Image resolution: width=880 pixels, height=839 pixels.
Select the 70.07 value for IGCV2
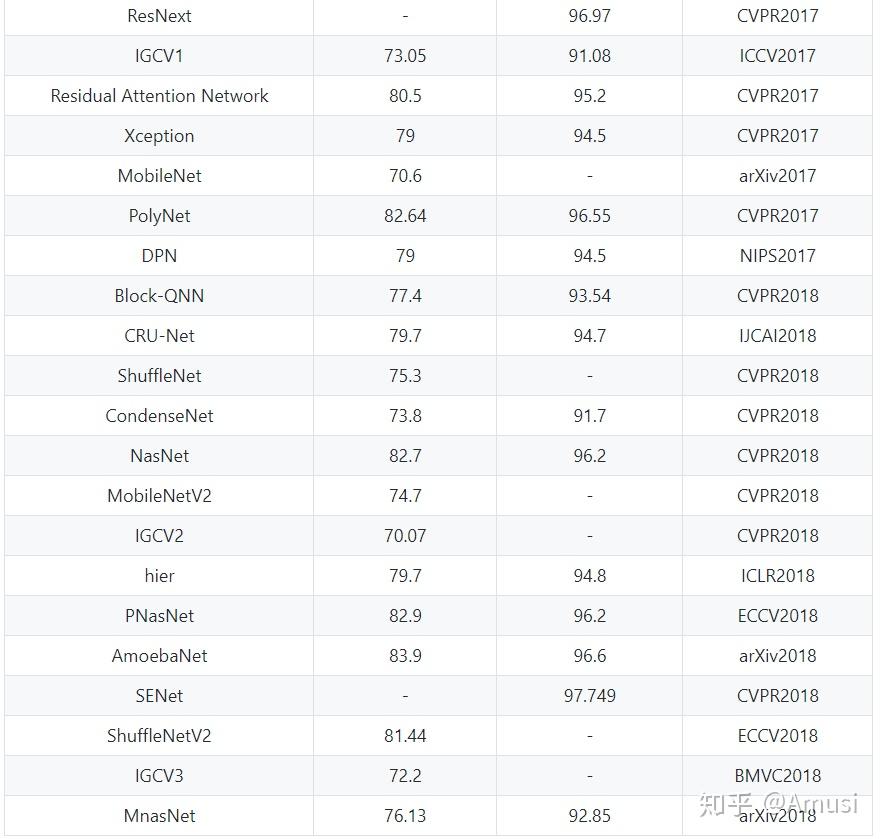(405, 536)
